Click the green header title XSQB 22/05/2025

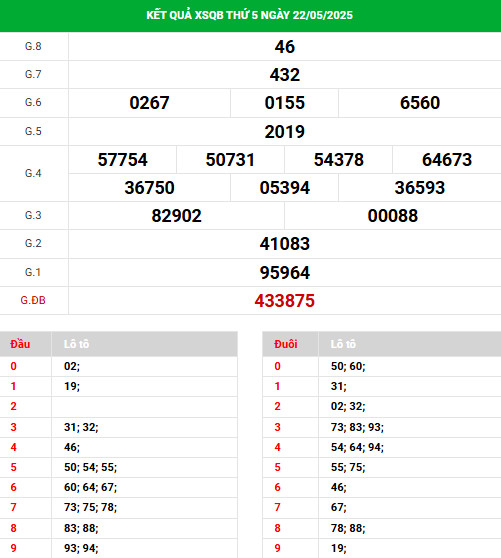pos(249,15)
